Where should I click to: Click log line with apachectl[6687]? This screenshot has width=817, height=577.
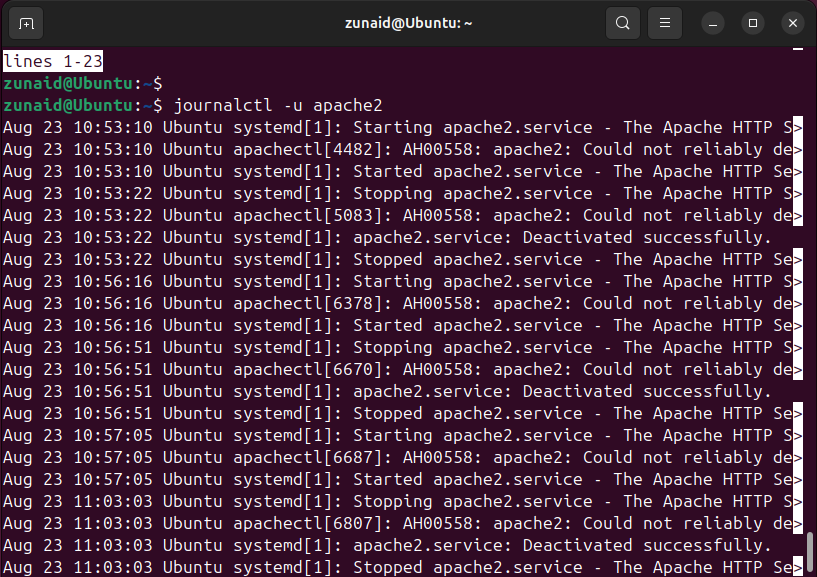click(403, 458)
